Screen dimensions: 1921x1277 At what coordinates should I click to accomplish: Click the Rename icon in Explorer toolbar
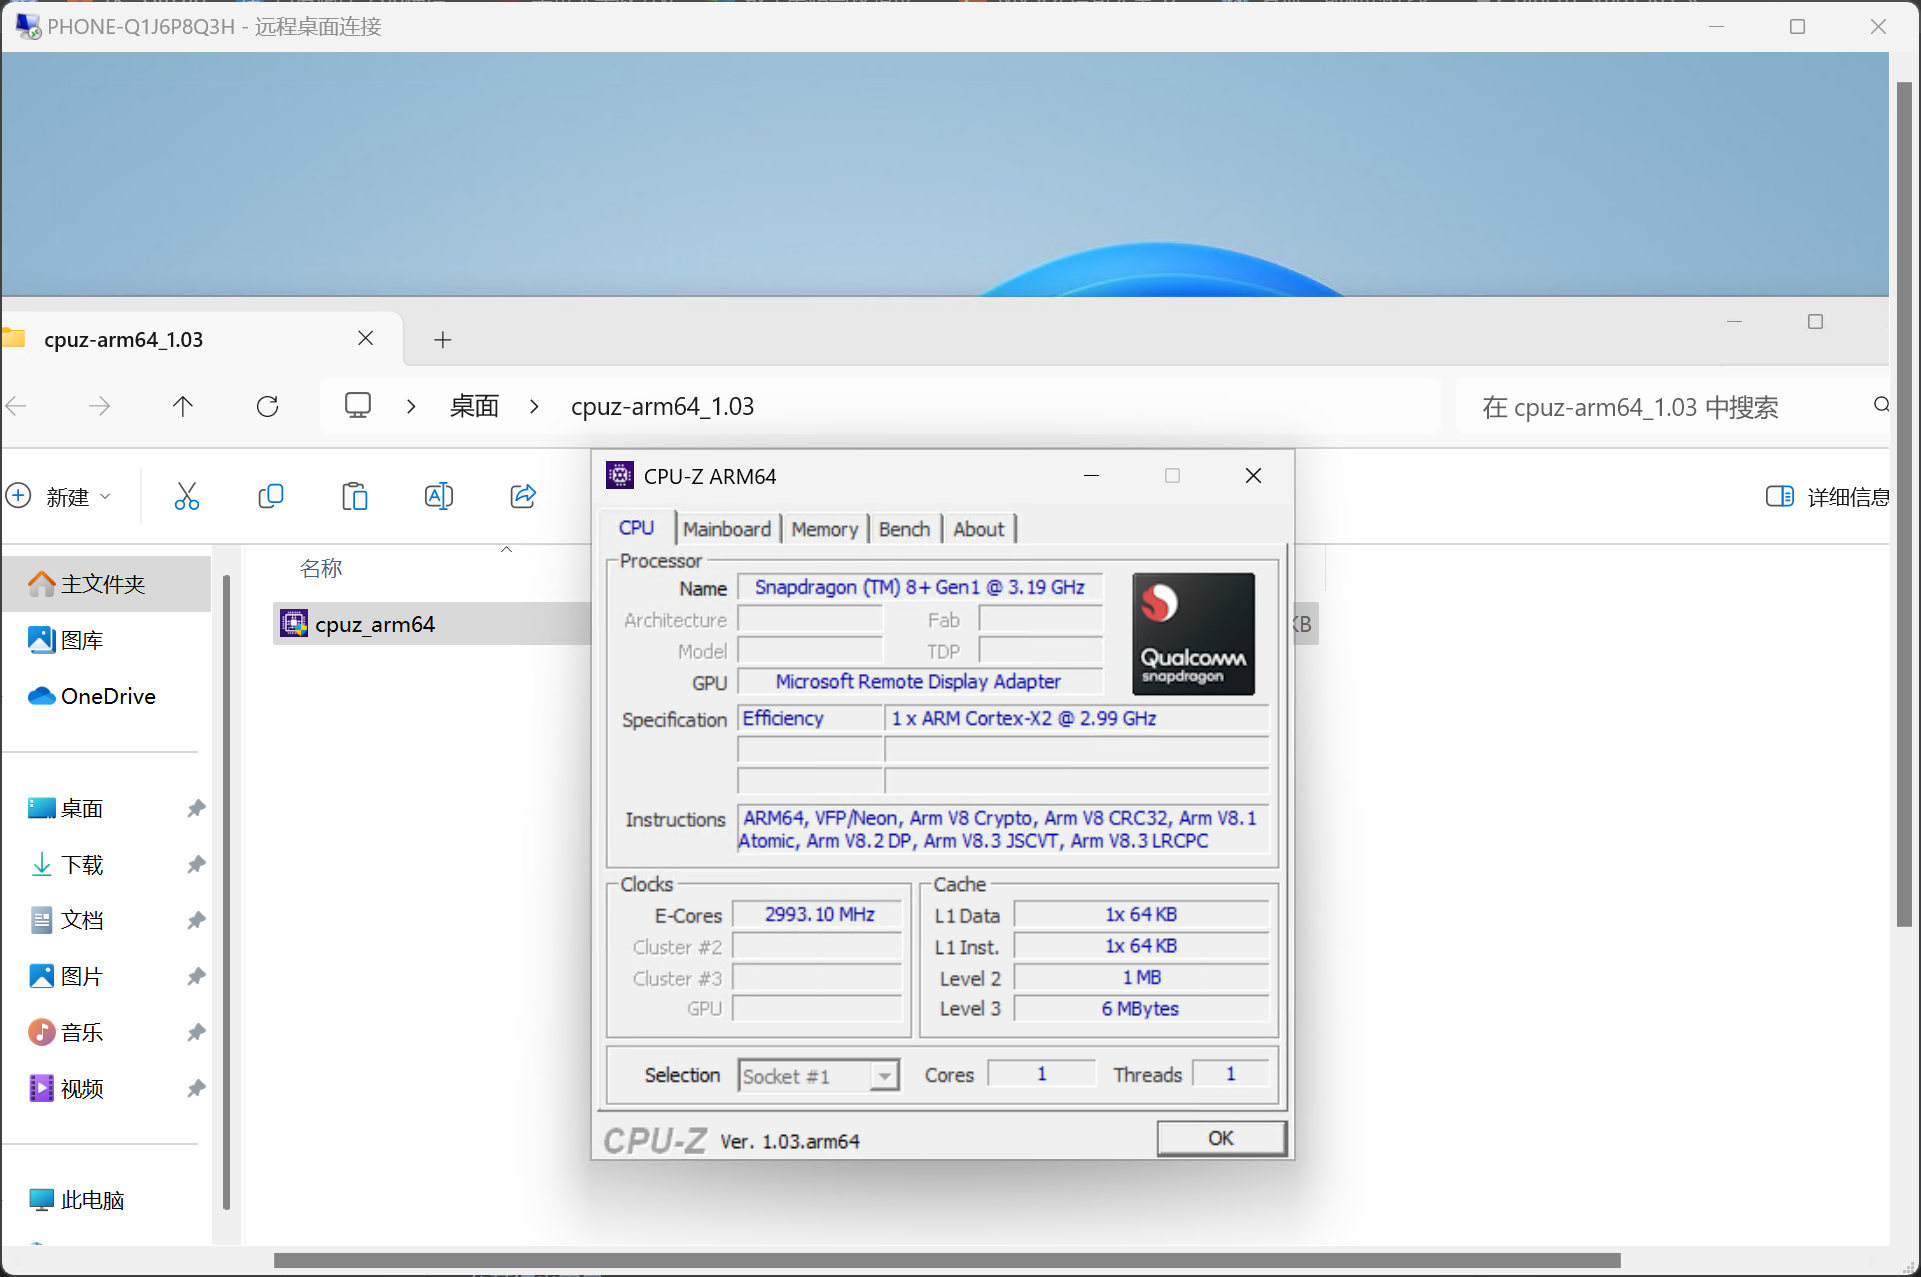click(x=439, y=496)
